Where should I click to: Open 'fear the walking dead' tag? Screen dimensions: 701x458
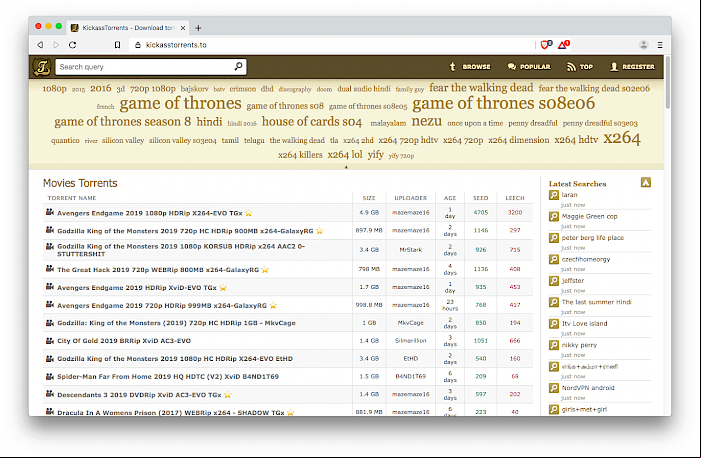tap(481, 88)
